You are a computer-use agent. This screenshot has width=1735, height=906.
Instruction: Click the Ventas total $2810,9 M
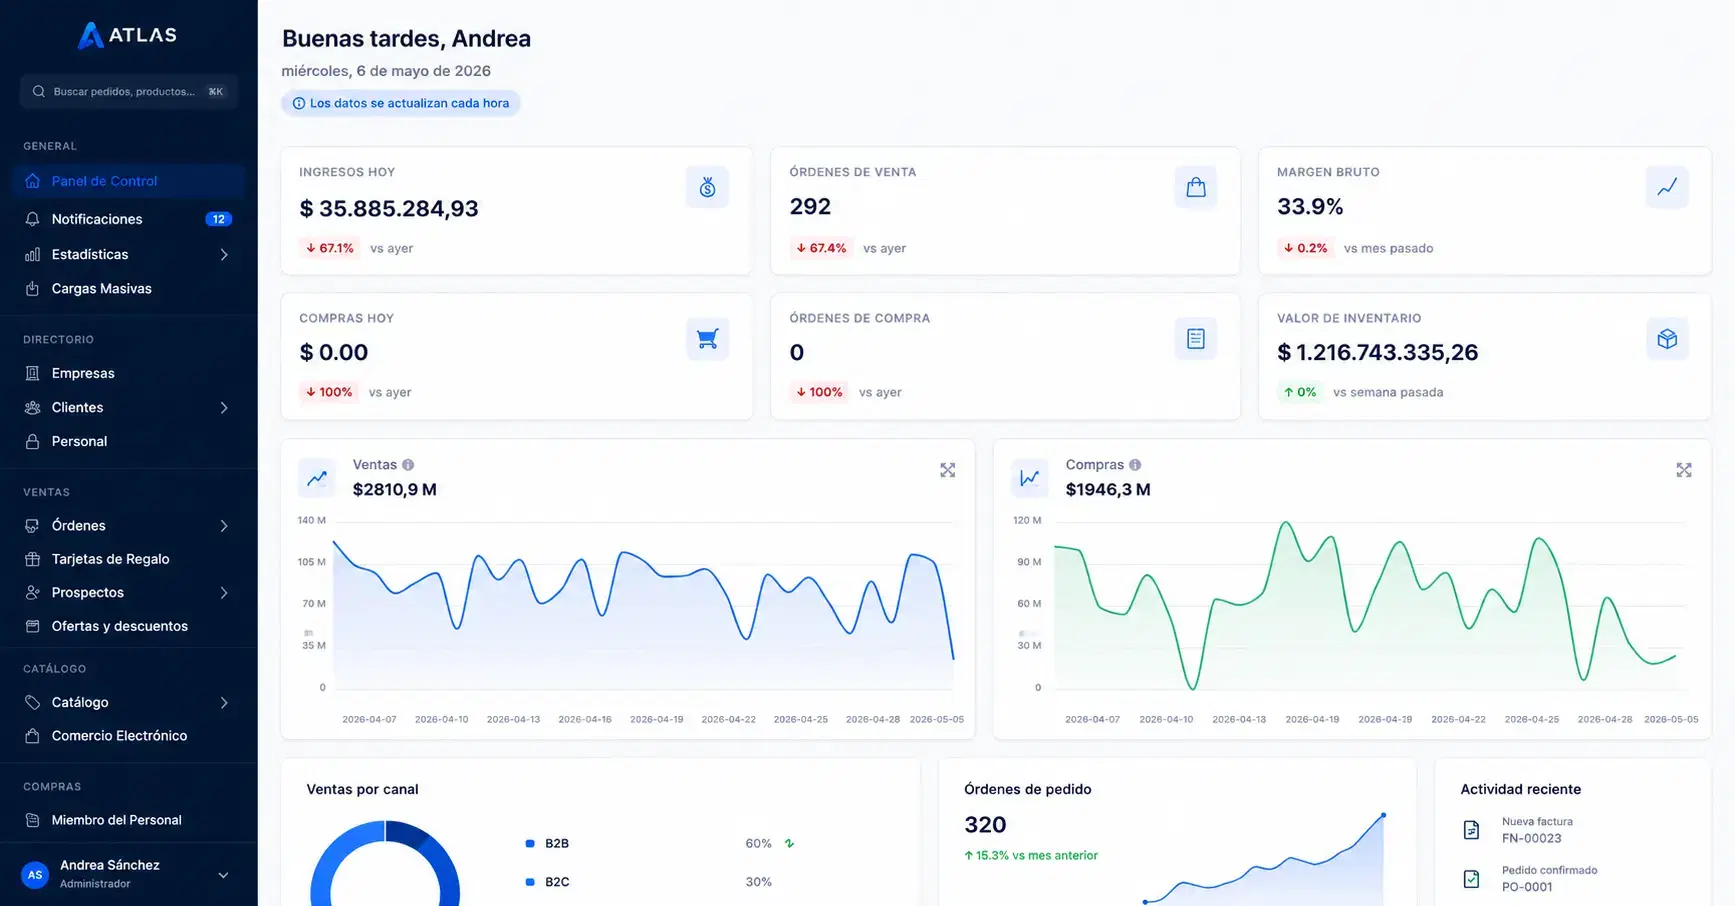pos(395,490)
